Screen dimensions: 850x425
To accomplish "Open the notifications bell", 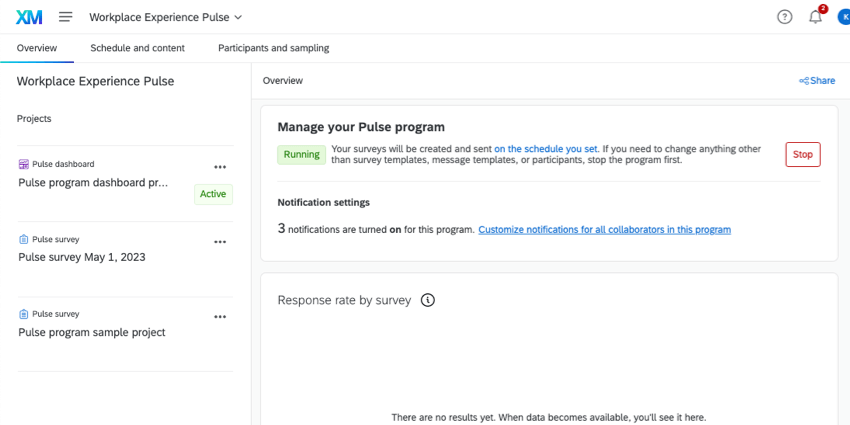I will click(815, 17).
